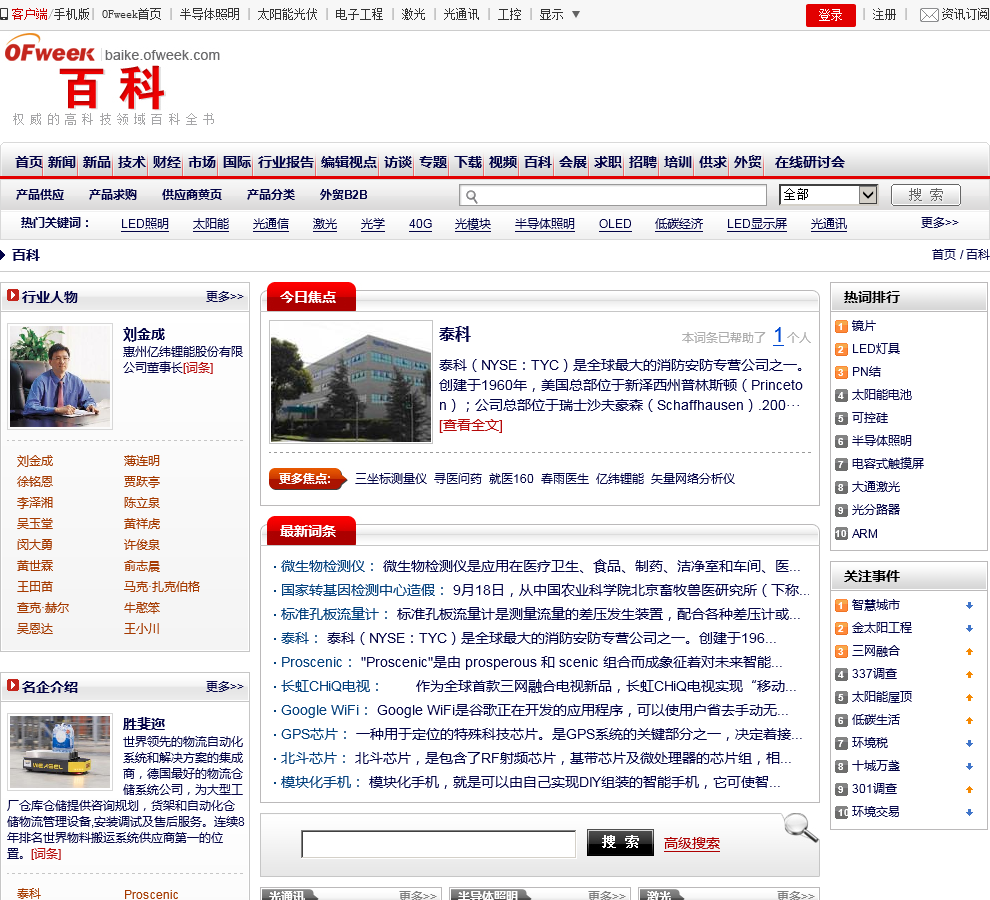Screen dimensions: 990x900
Task: Click in the top search input field
Action: coord(613,195)
